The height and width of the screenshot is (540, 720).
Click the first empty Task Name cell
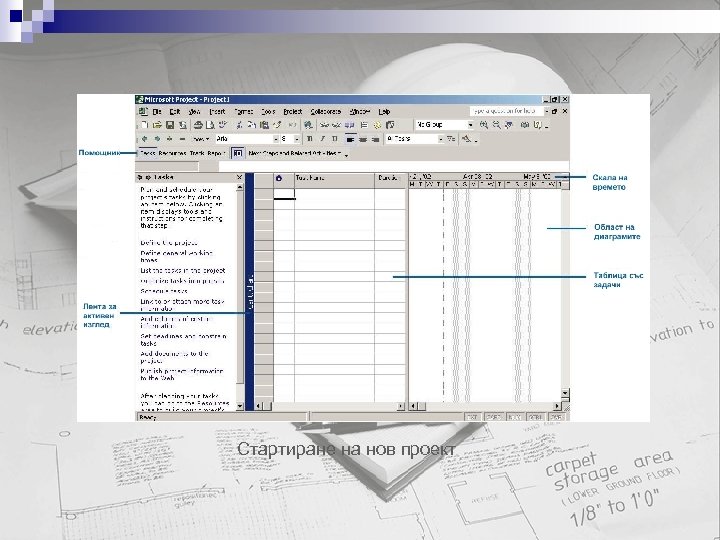click(334, 193)
